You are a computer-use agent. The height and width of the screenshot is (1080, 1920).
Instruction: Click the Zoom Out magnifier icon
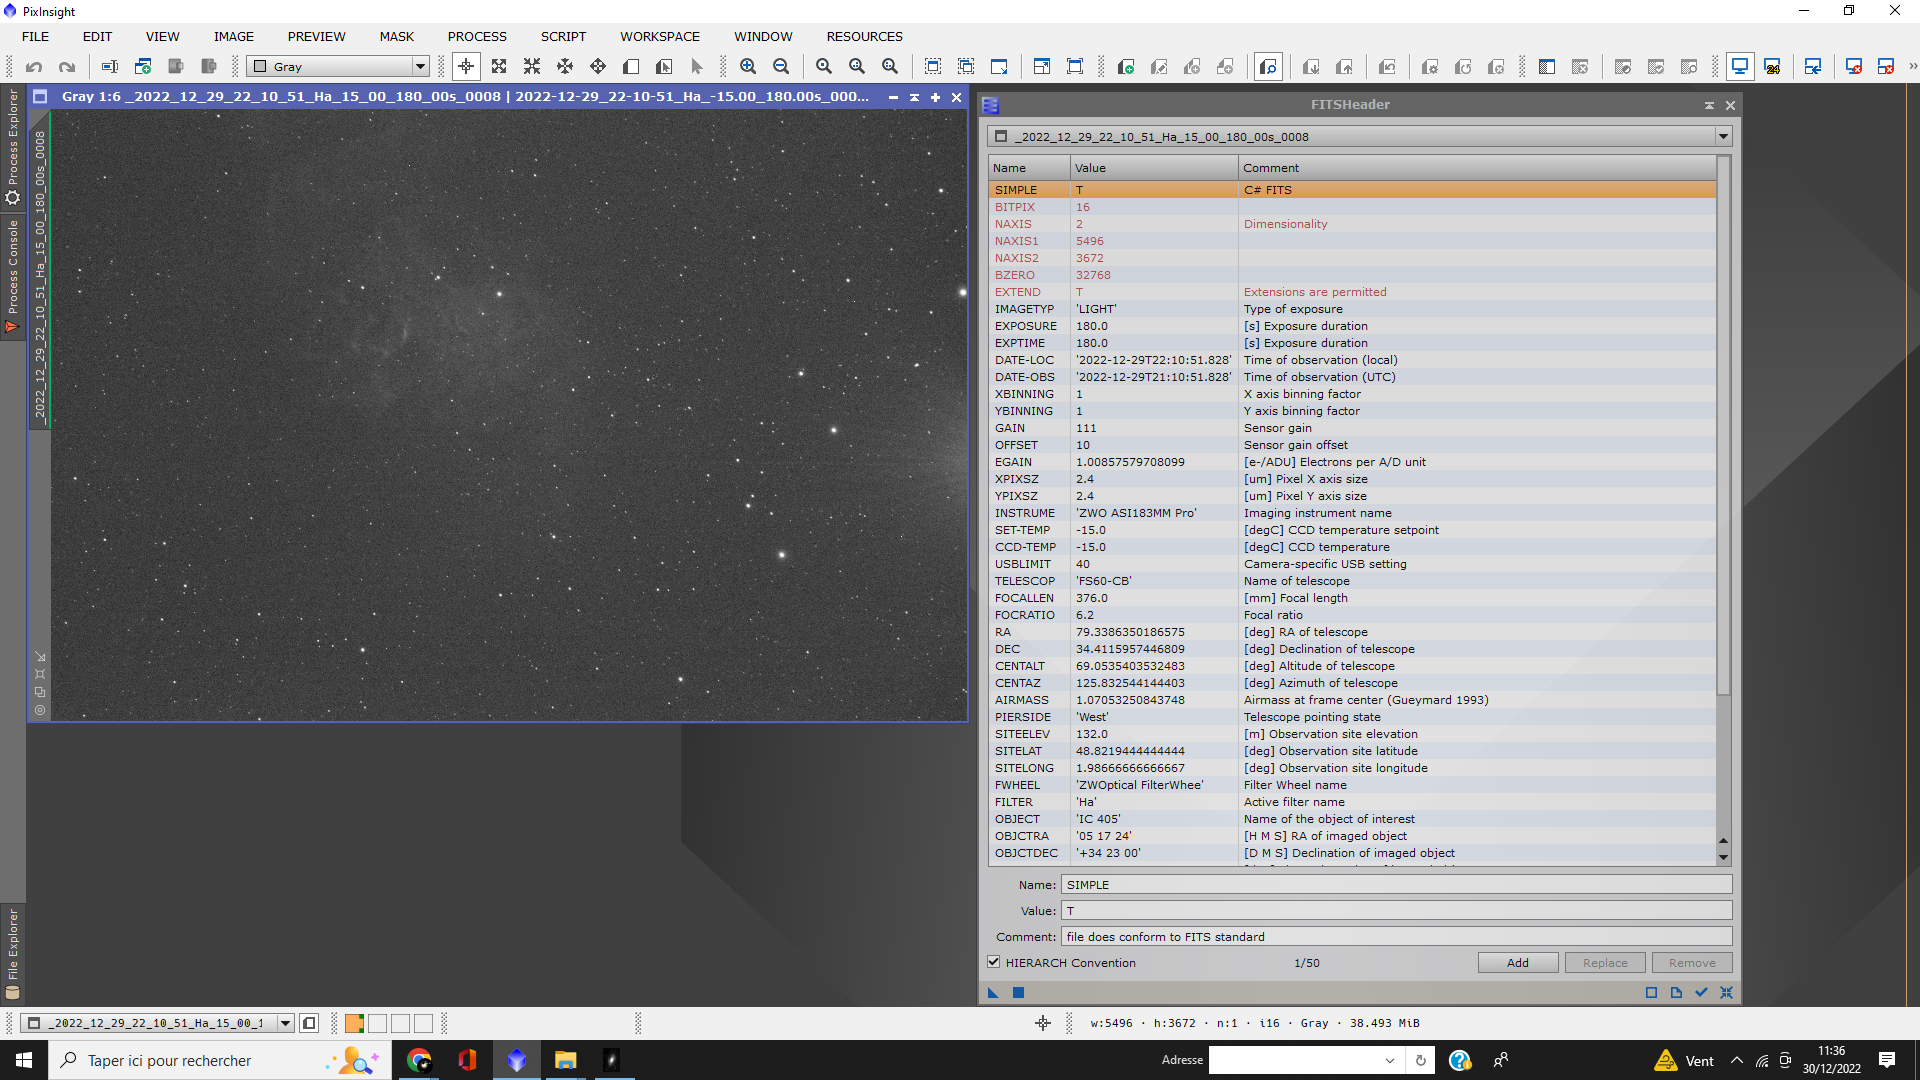[x=781, y=67]
